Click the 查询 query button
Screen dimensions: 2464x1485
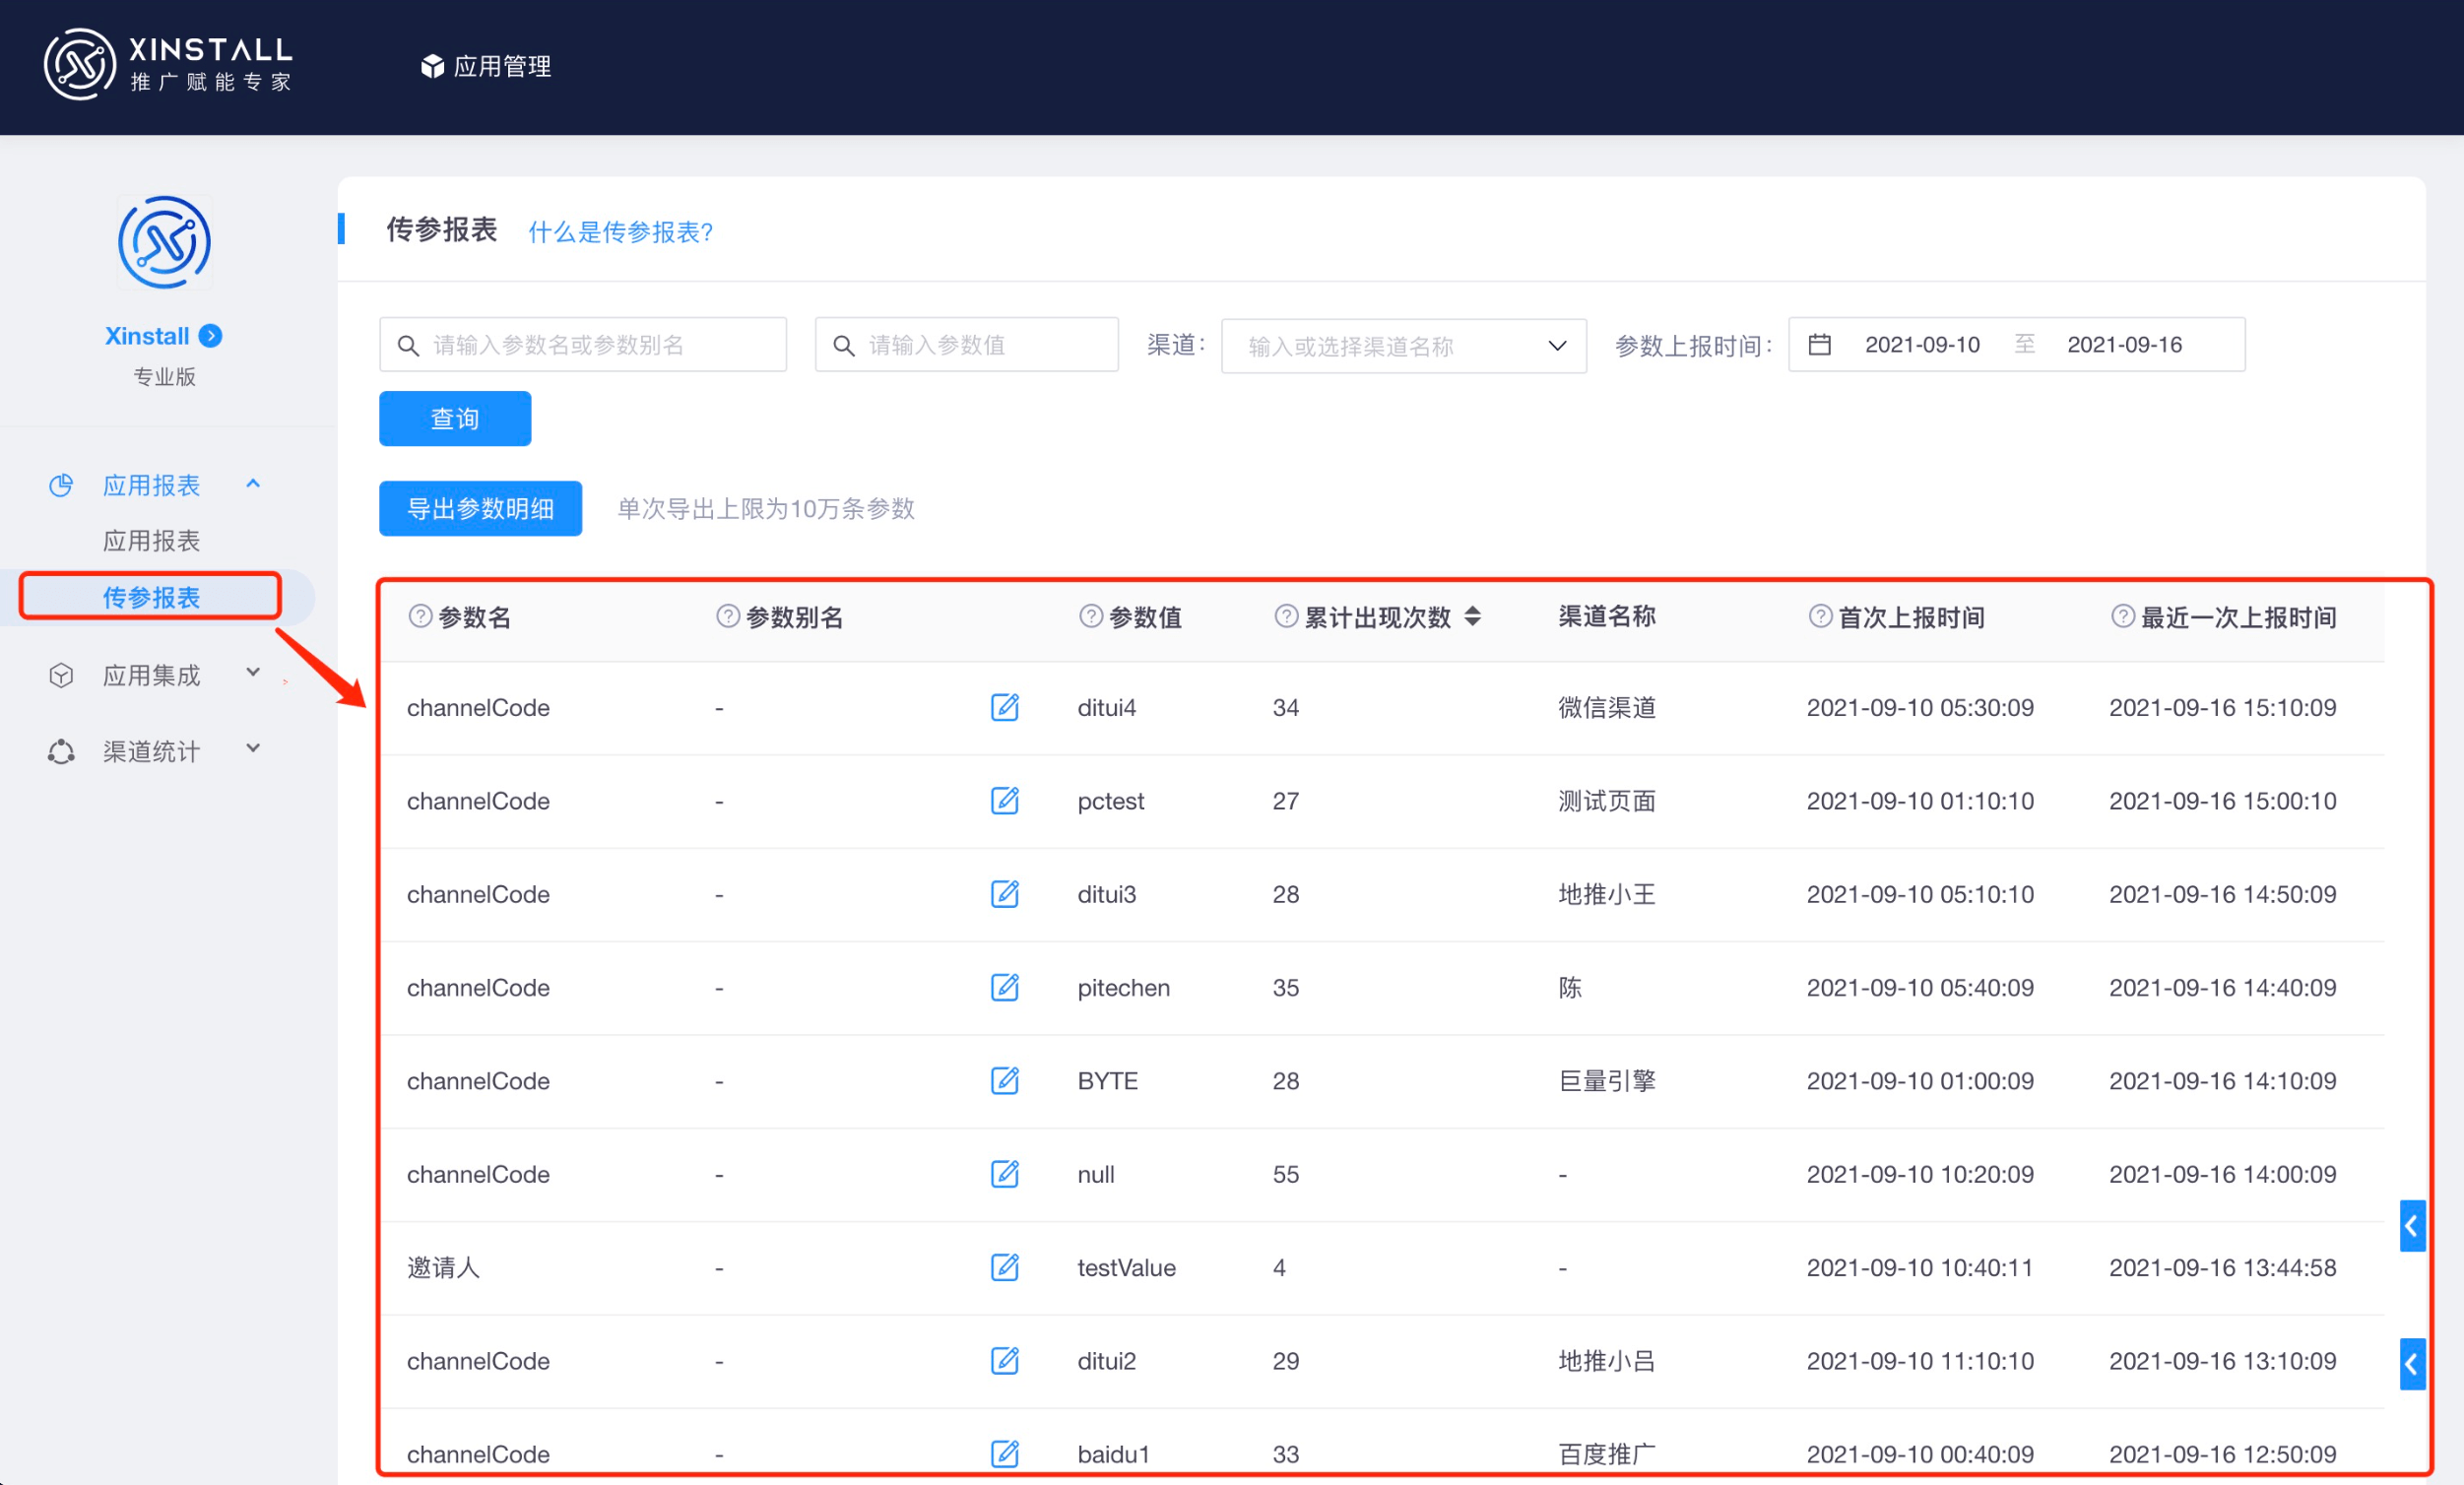tap(454, 418)
